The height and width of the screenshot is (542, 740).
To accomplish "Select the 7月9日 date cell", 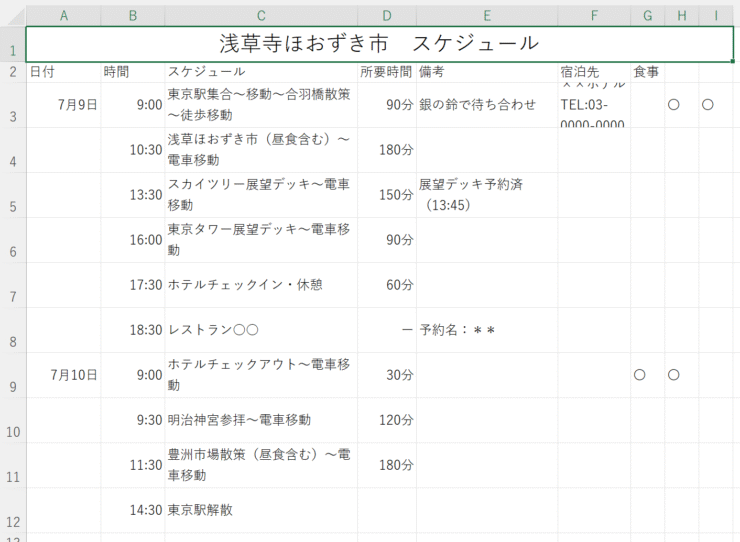I will (x=64, y=105).
